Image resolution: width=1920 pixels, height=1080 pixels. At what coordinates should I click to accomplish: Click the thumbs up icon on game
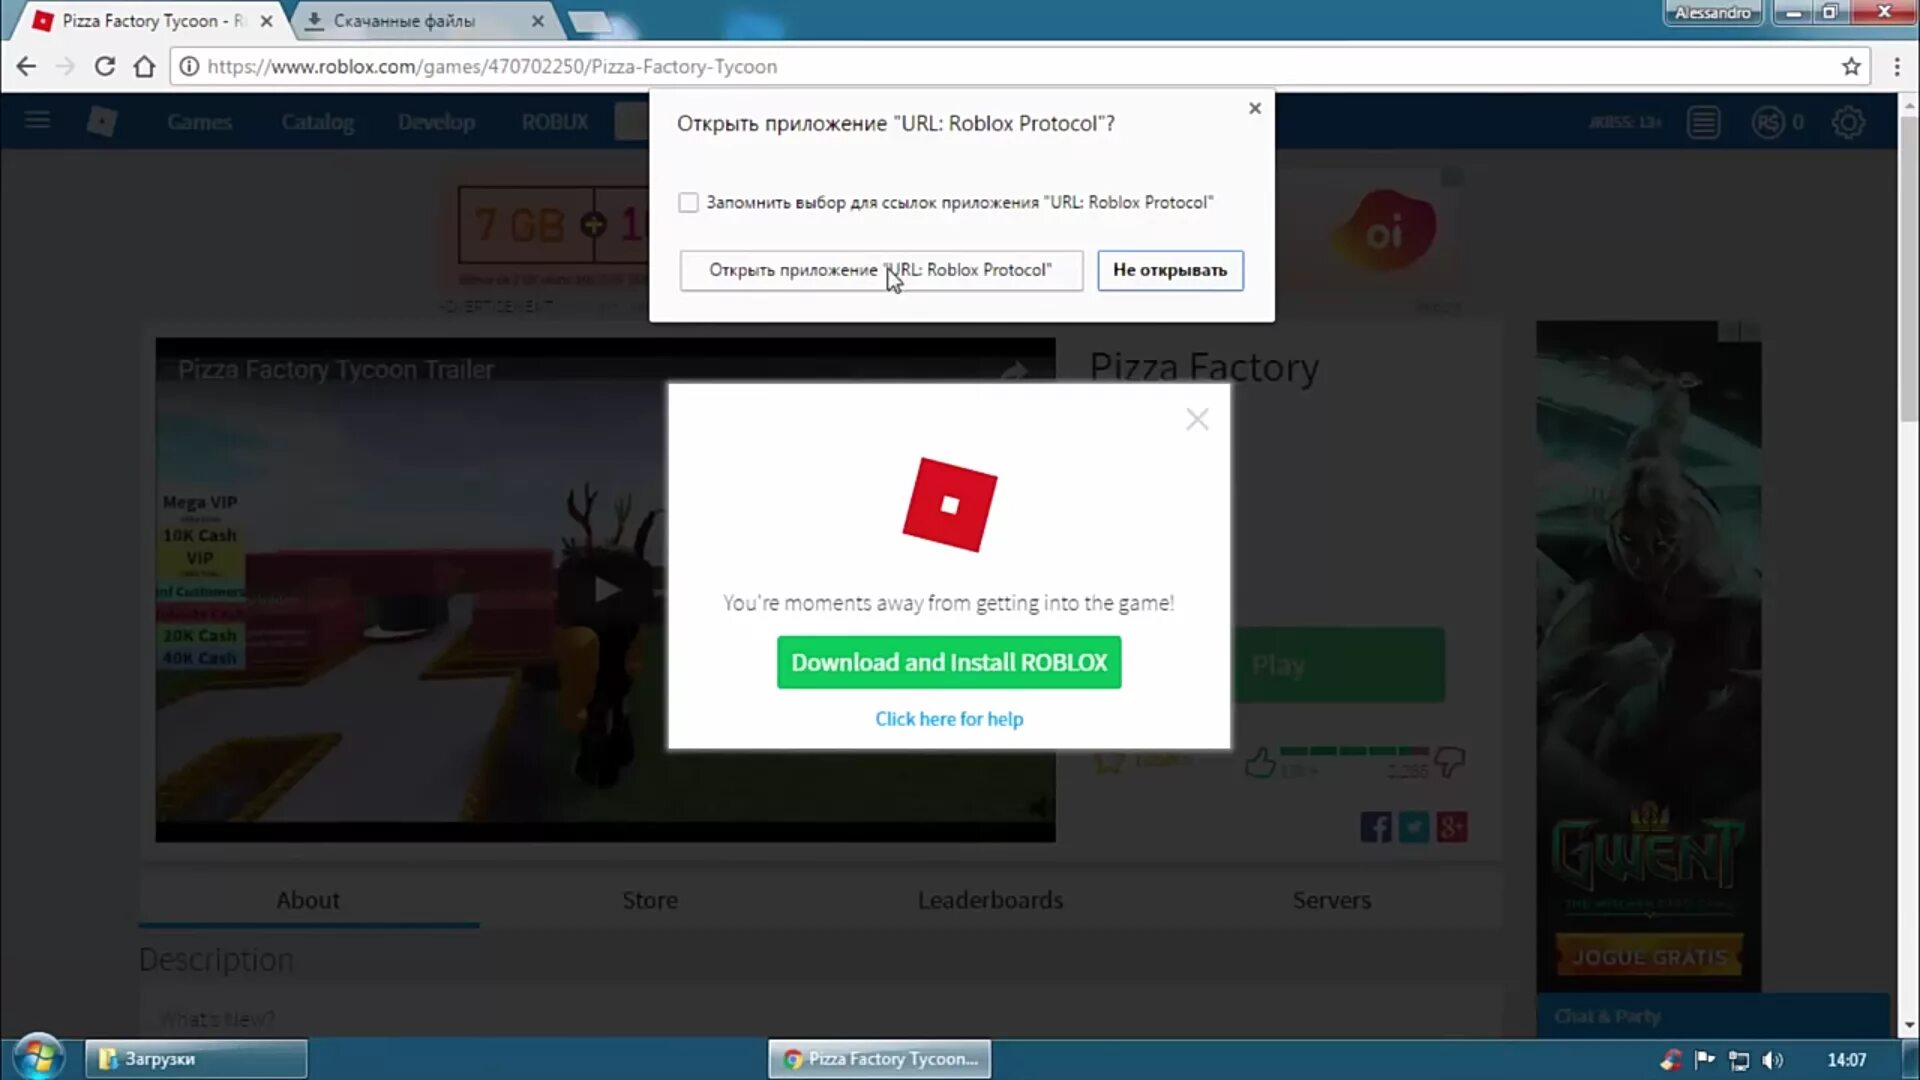point(1259,762)
